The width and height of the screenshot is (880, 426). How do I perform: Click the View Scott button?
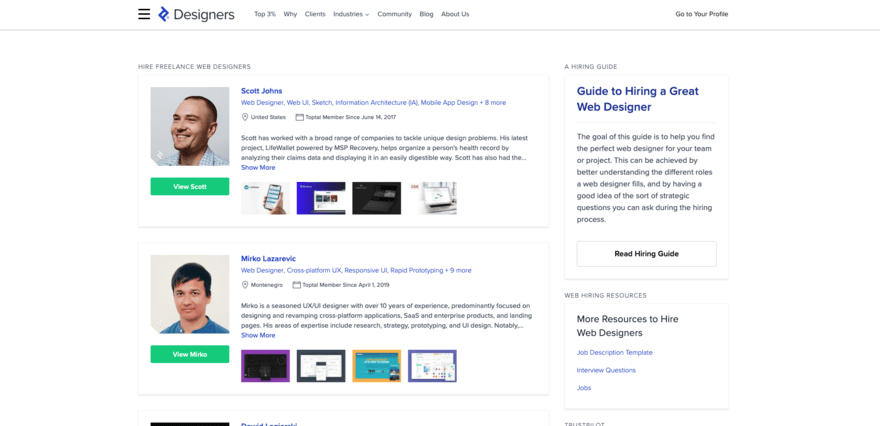coord(189,186)
